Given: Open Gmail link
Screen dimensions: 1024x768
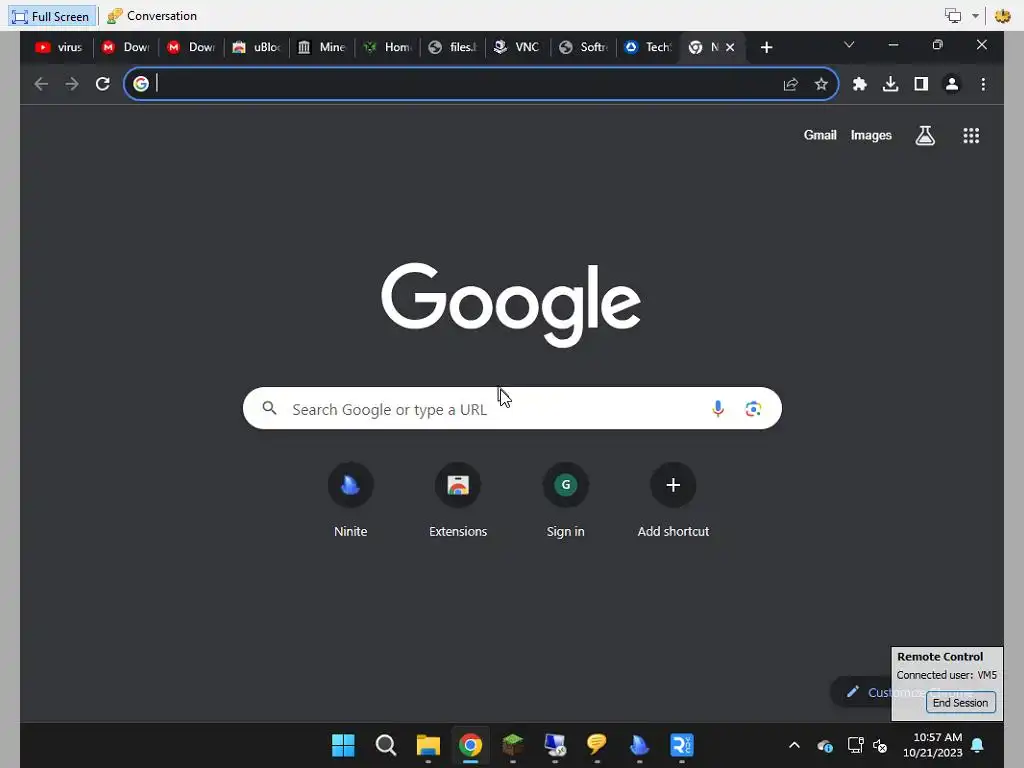Looking at the screenshot, I should pyautogui.click(x=820, y=135).
